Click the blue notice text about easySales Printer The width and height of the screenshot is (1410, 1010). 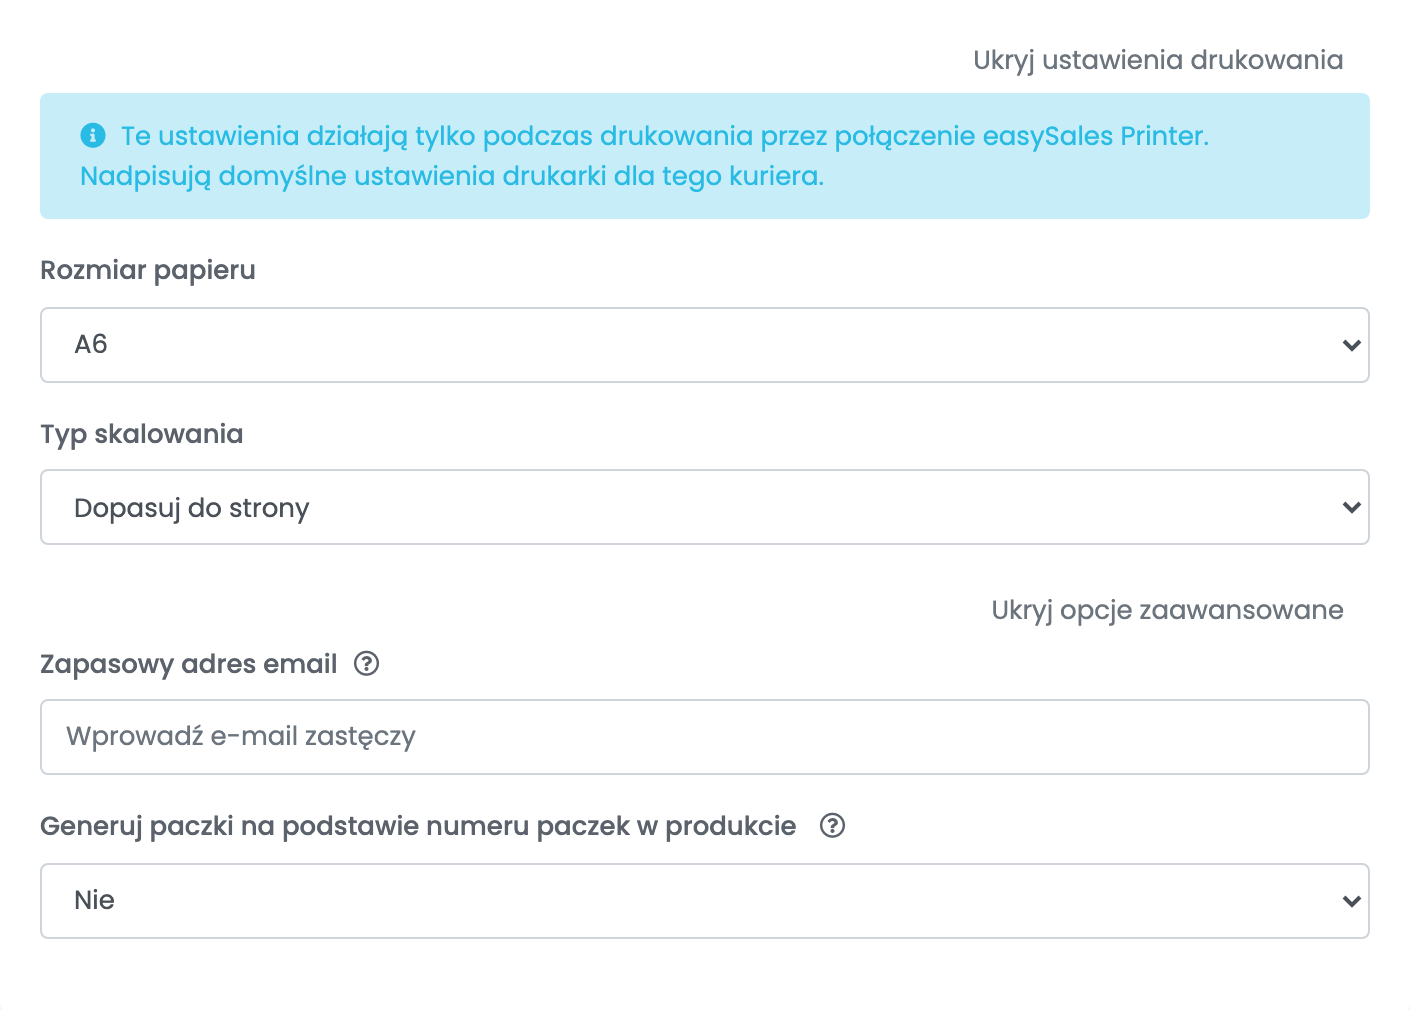pos(645,156)
